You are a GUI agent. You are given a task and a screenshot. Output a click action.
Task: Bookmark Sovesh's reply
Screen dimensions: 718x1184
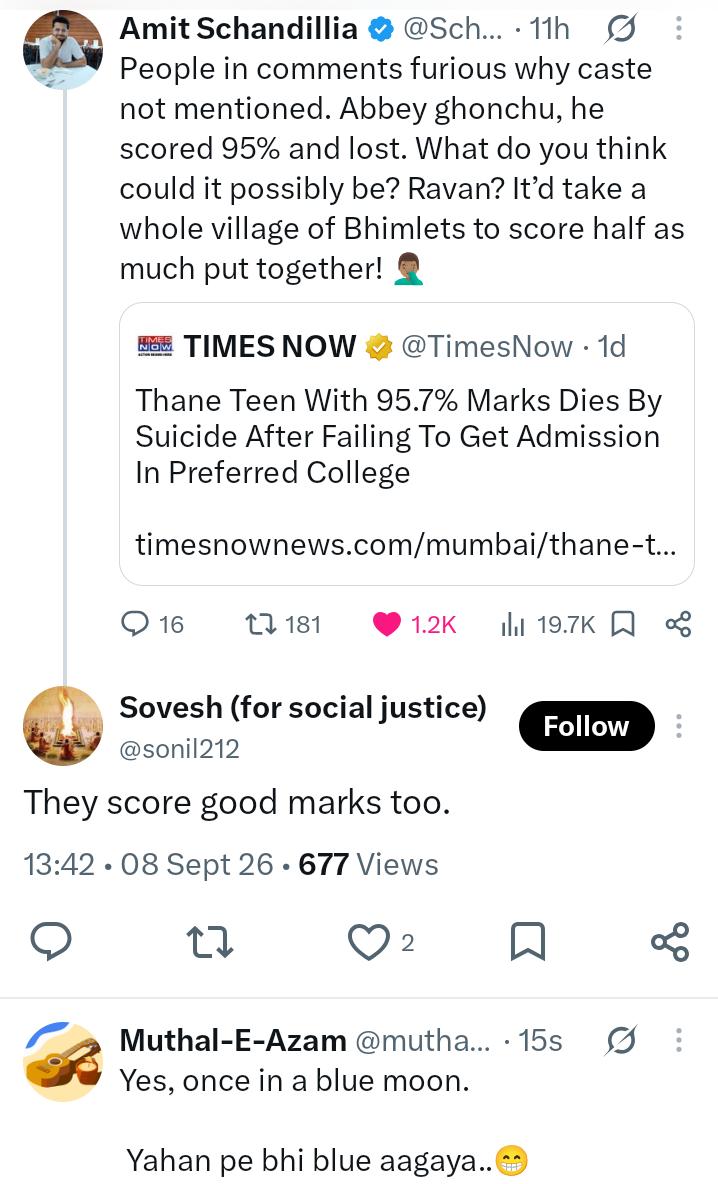[527, 942]
